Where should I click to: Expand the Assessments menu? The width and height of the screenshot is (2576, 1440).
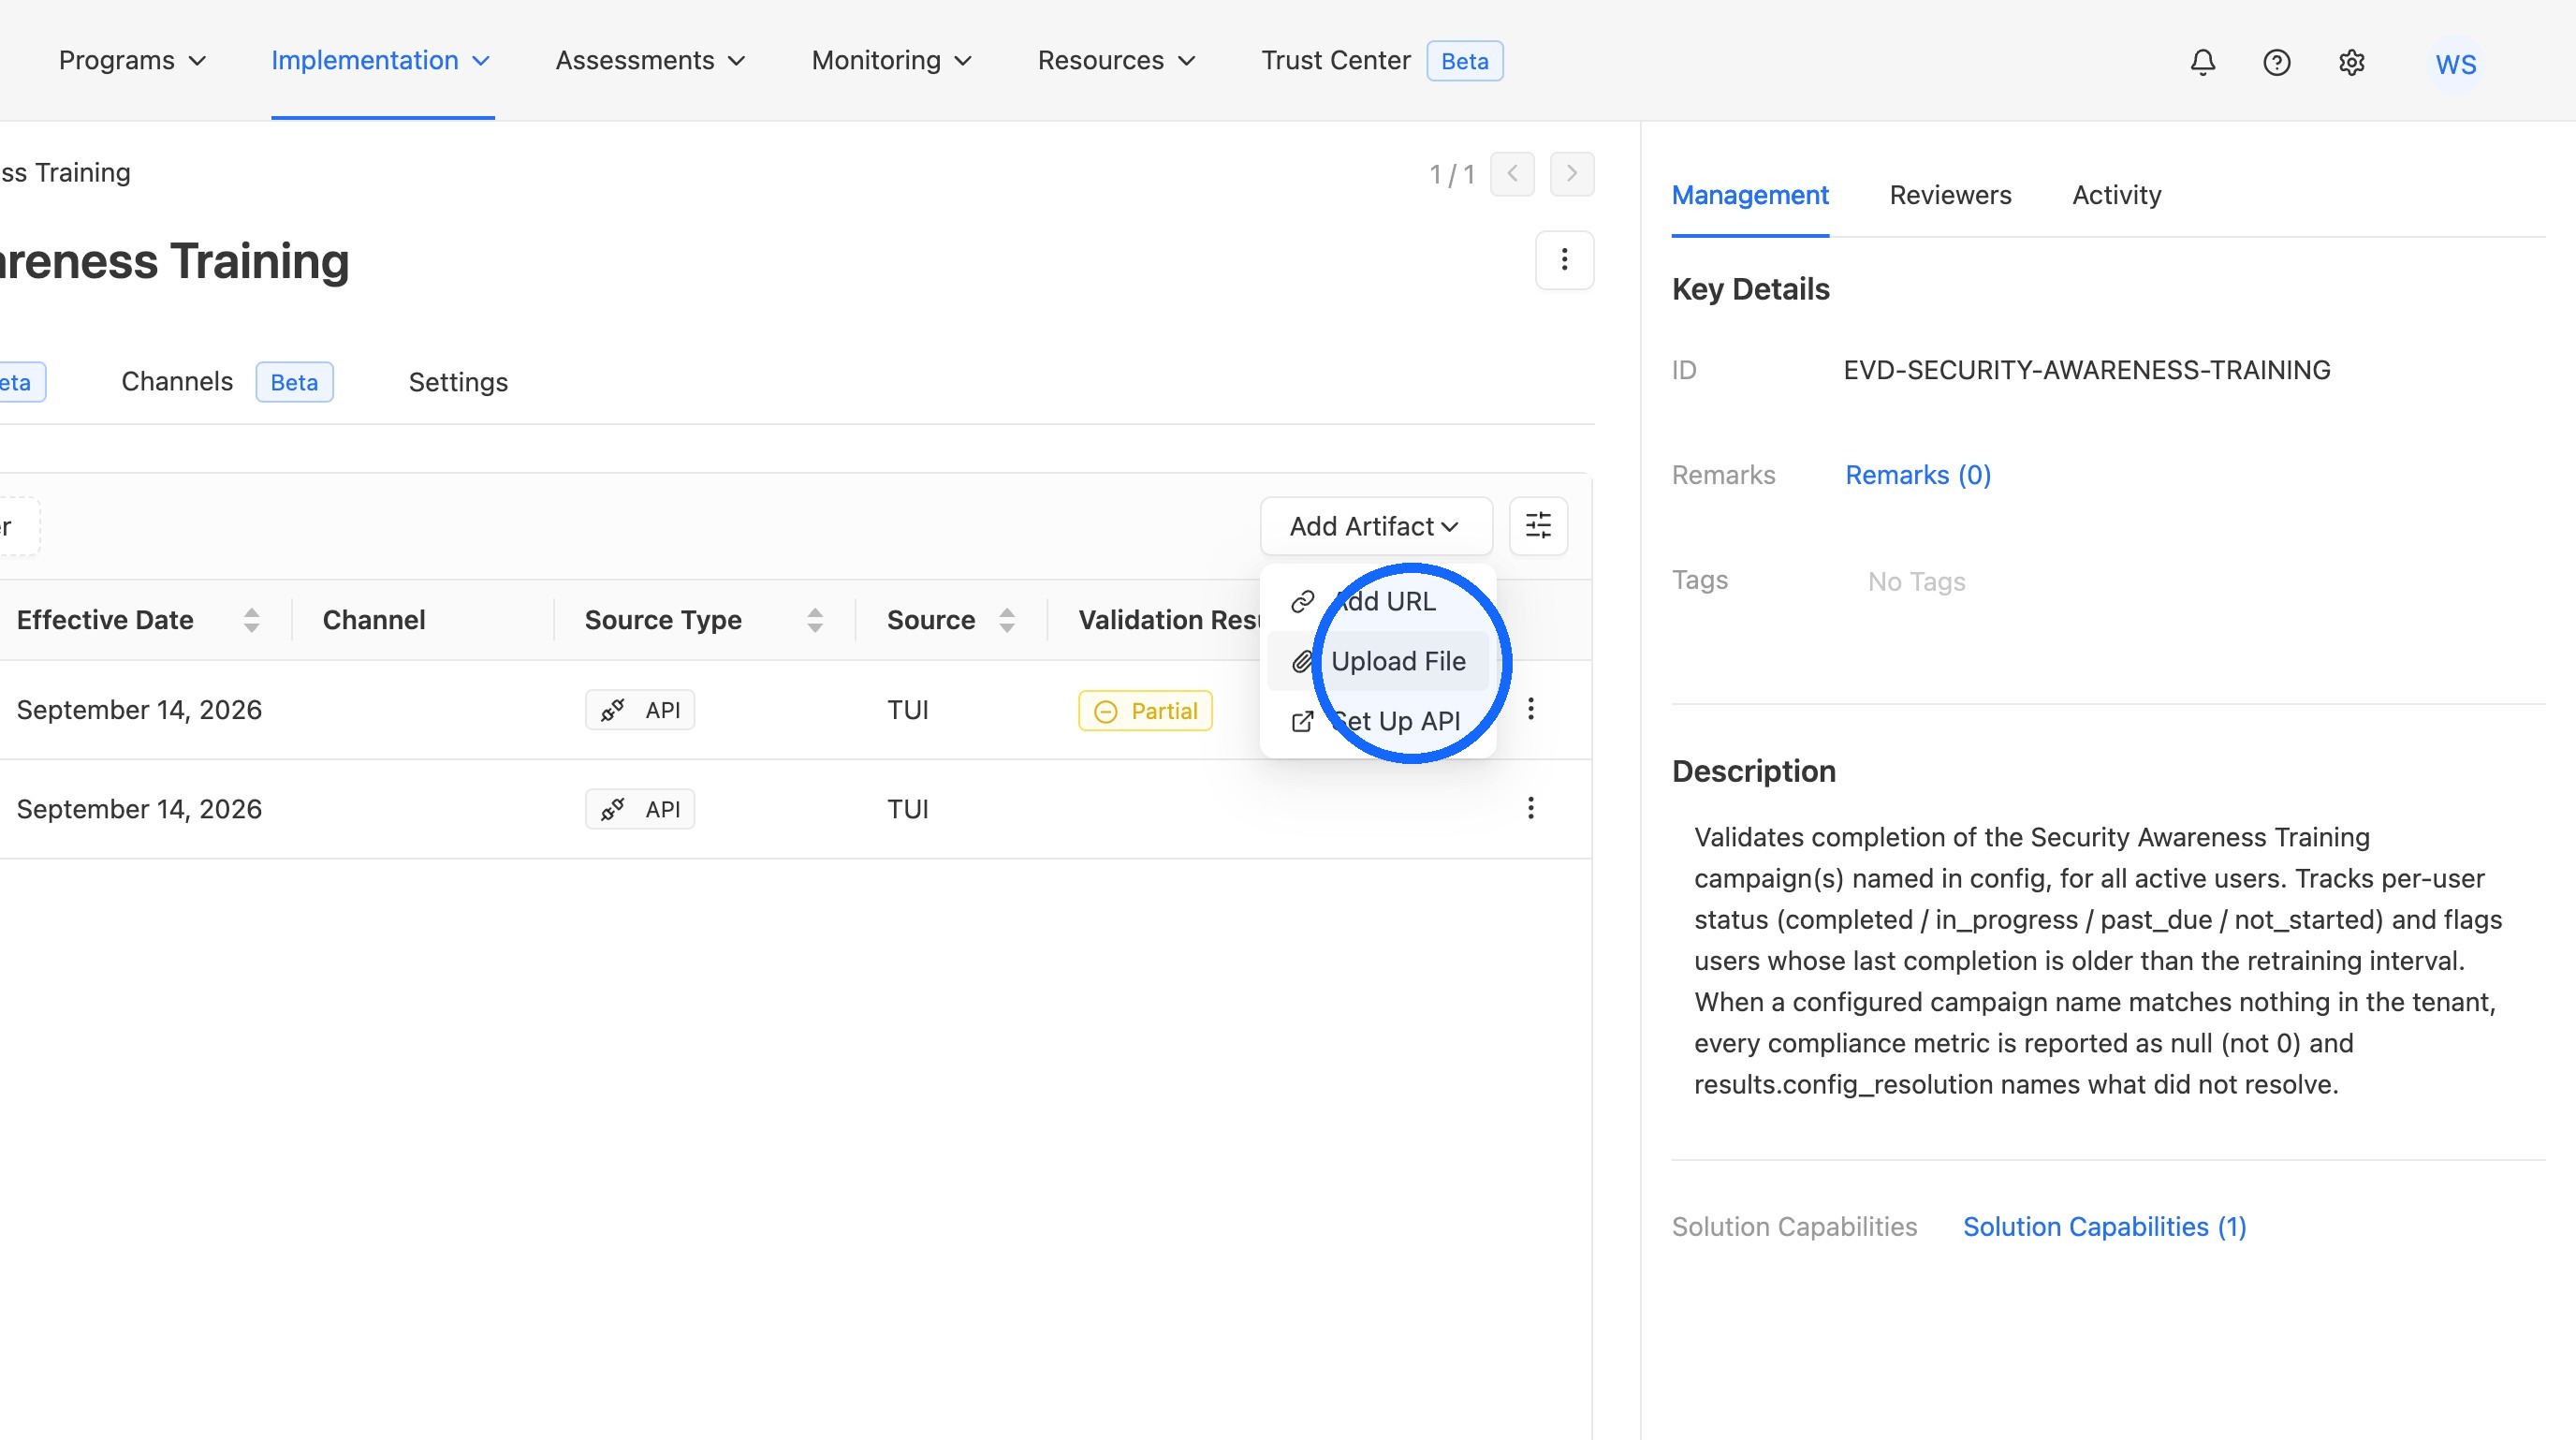[x=650, y=60]
